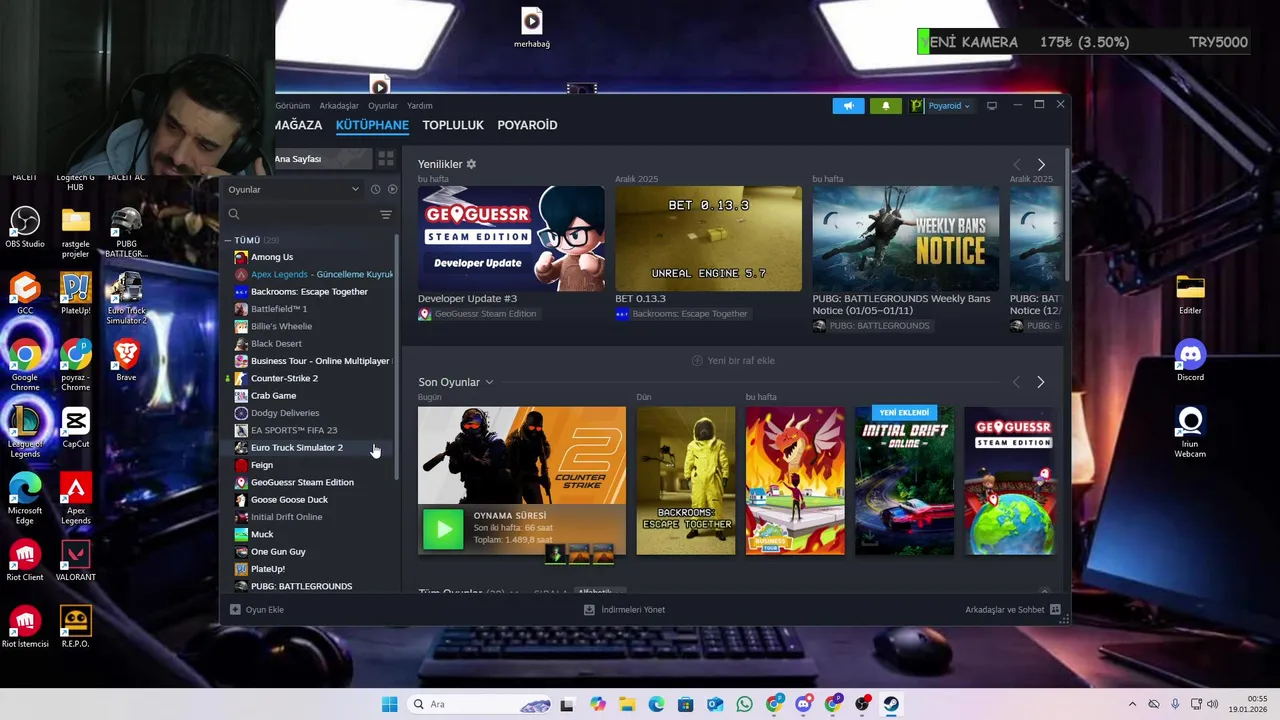Open the Brave browser desktop icon
1280x720 pixels.
click(126, 360)
